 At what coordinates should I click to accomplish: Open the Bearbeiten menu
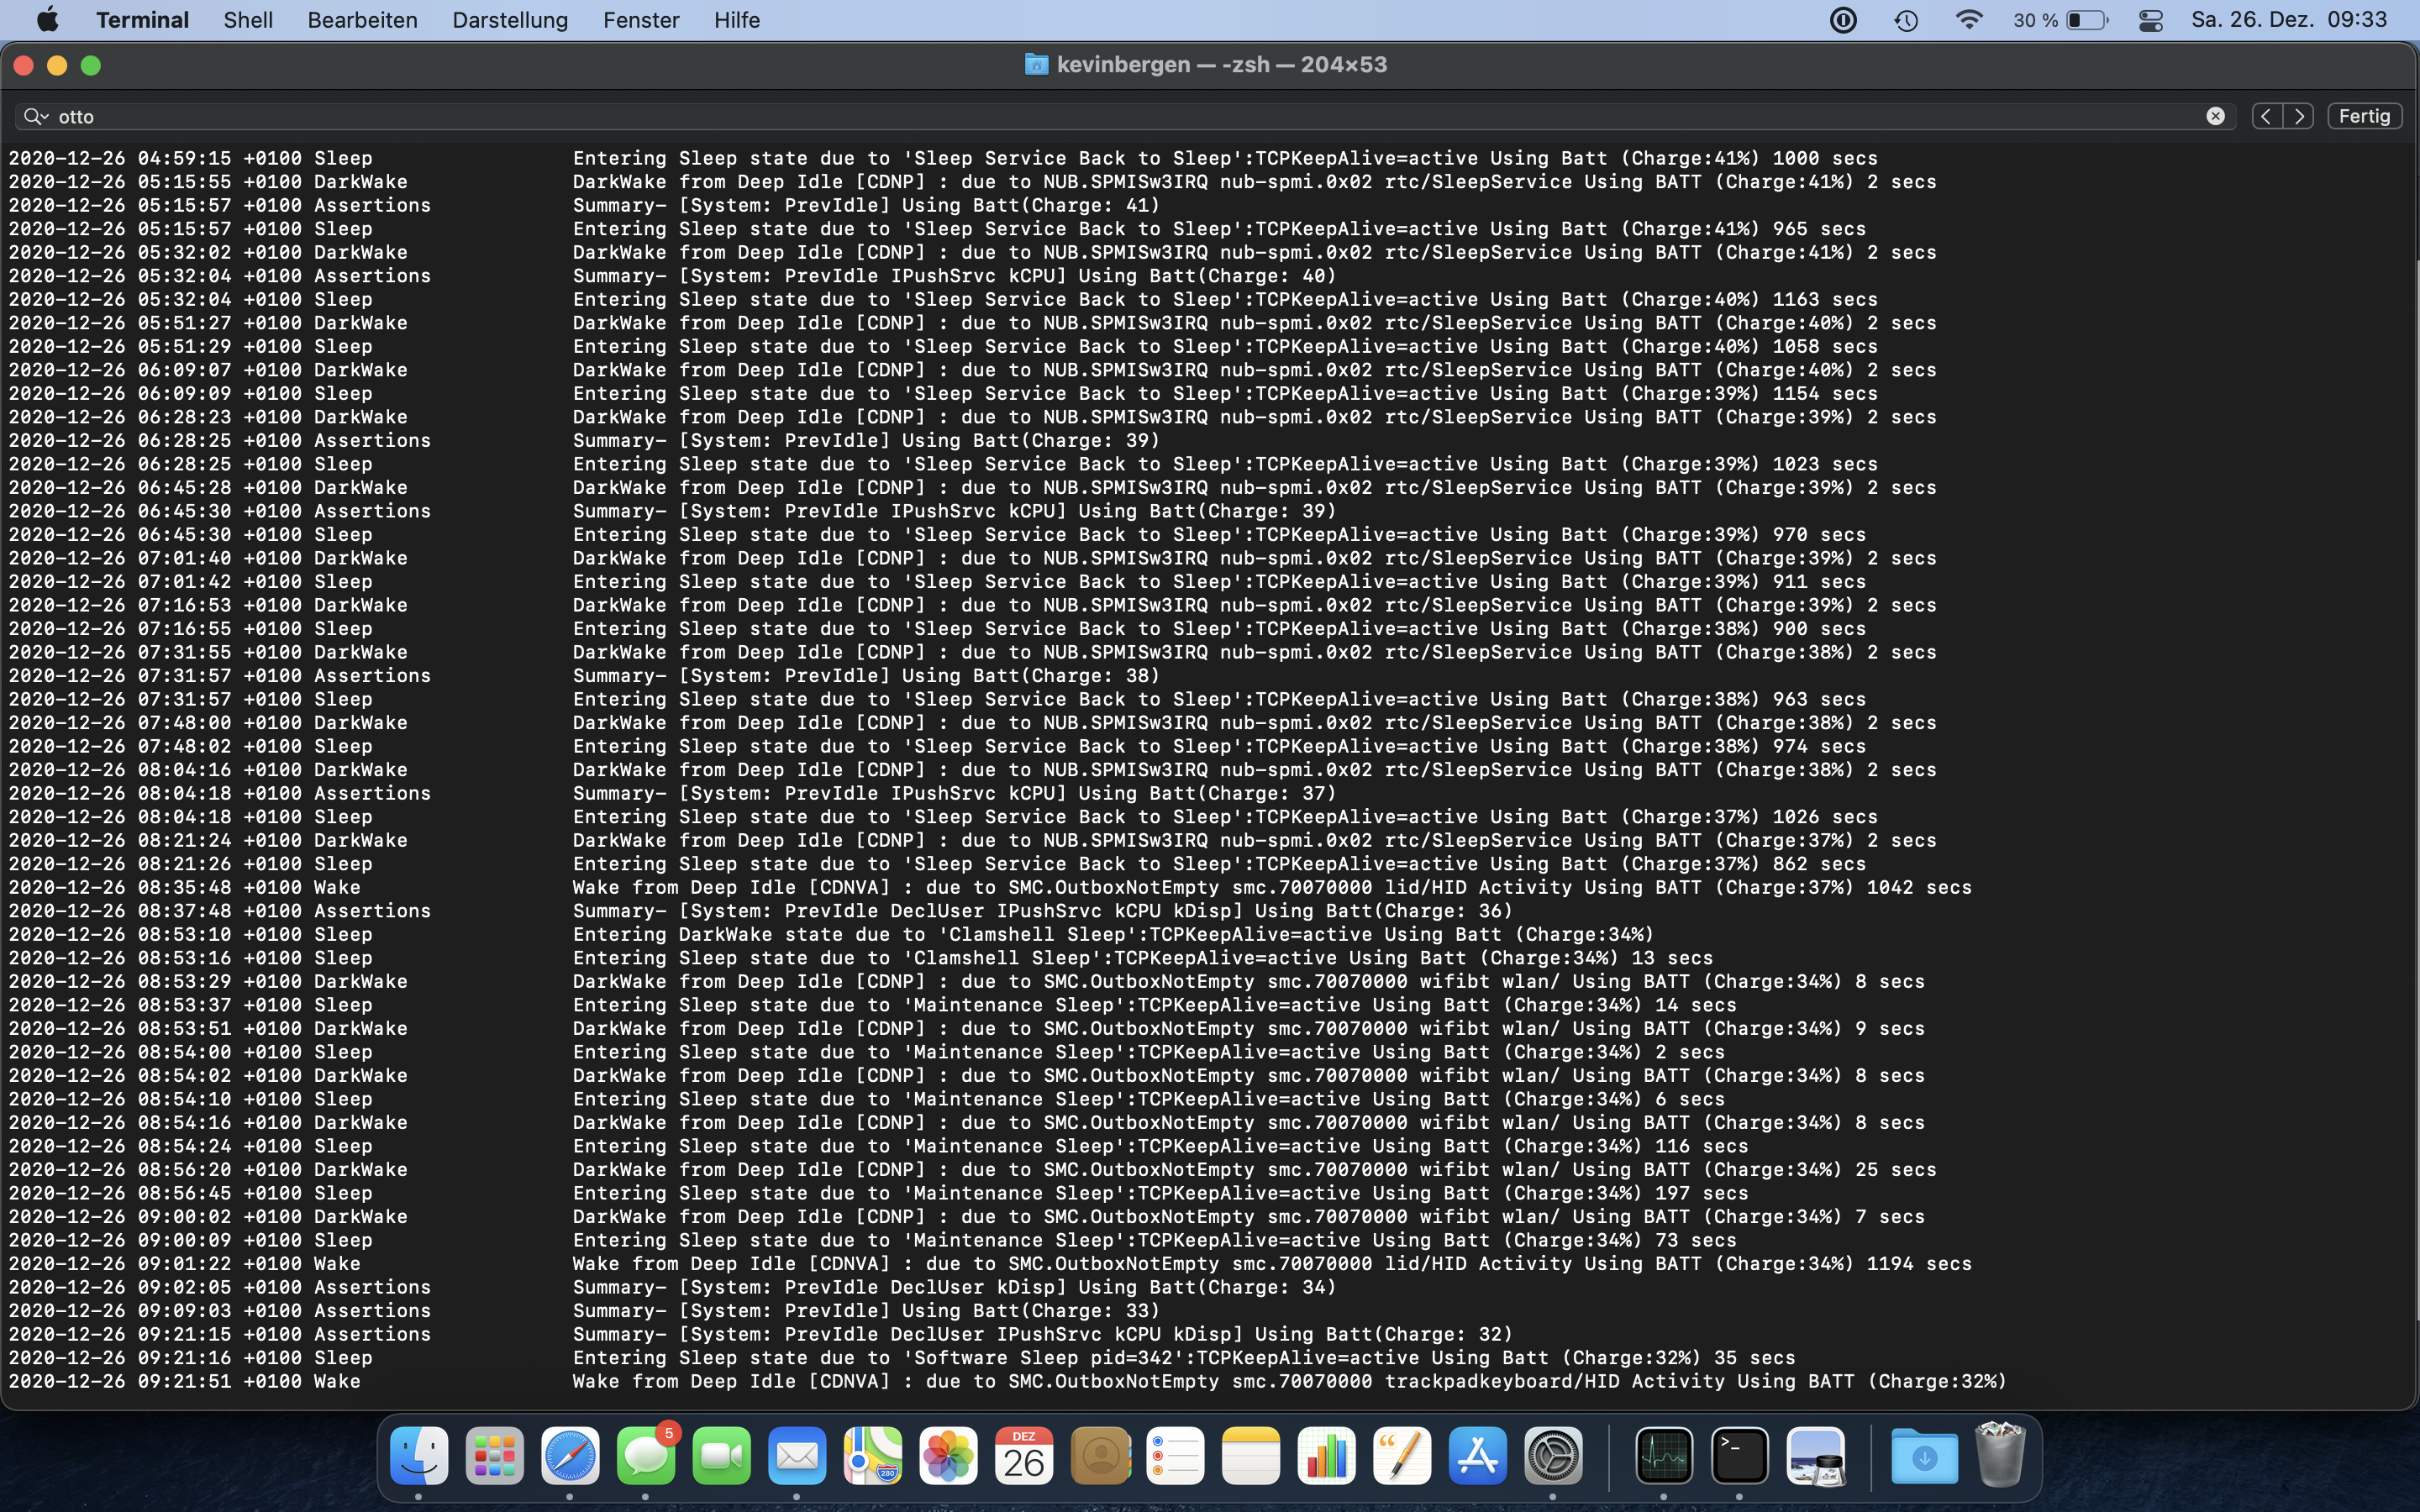[x=362, y=20]
